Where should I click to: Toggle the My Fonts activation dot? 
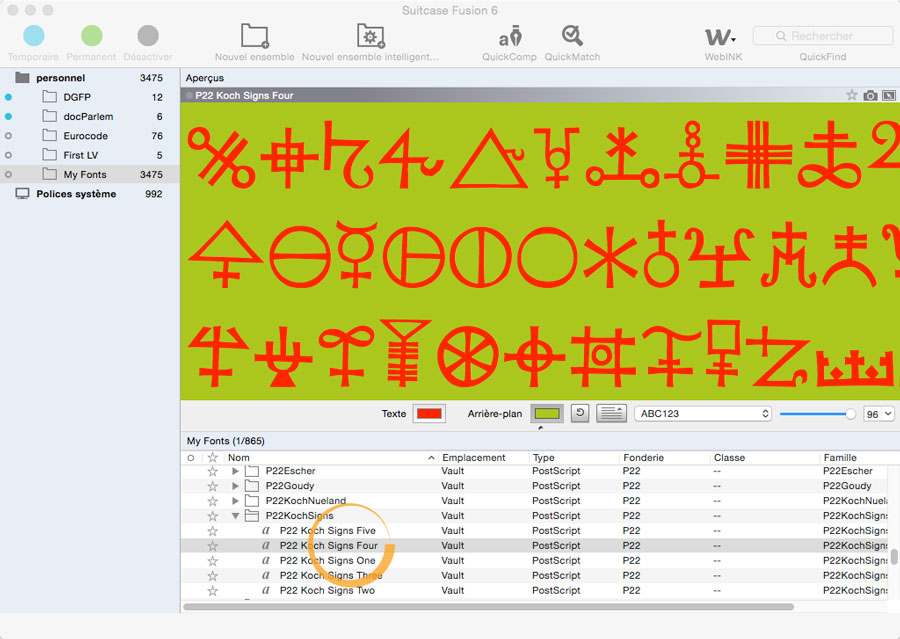click(x=8, y=175)
